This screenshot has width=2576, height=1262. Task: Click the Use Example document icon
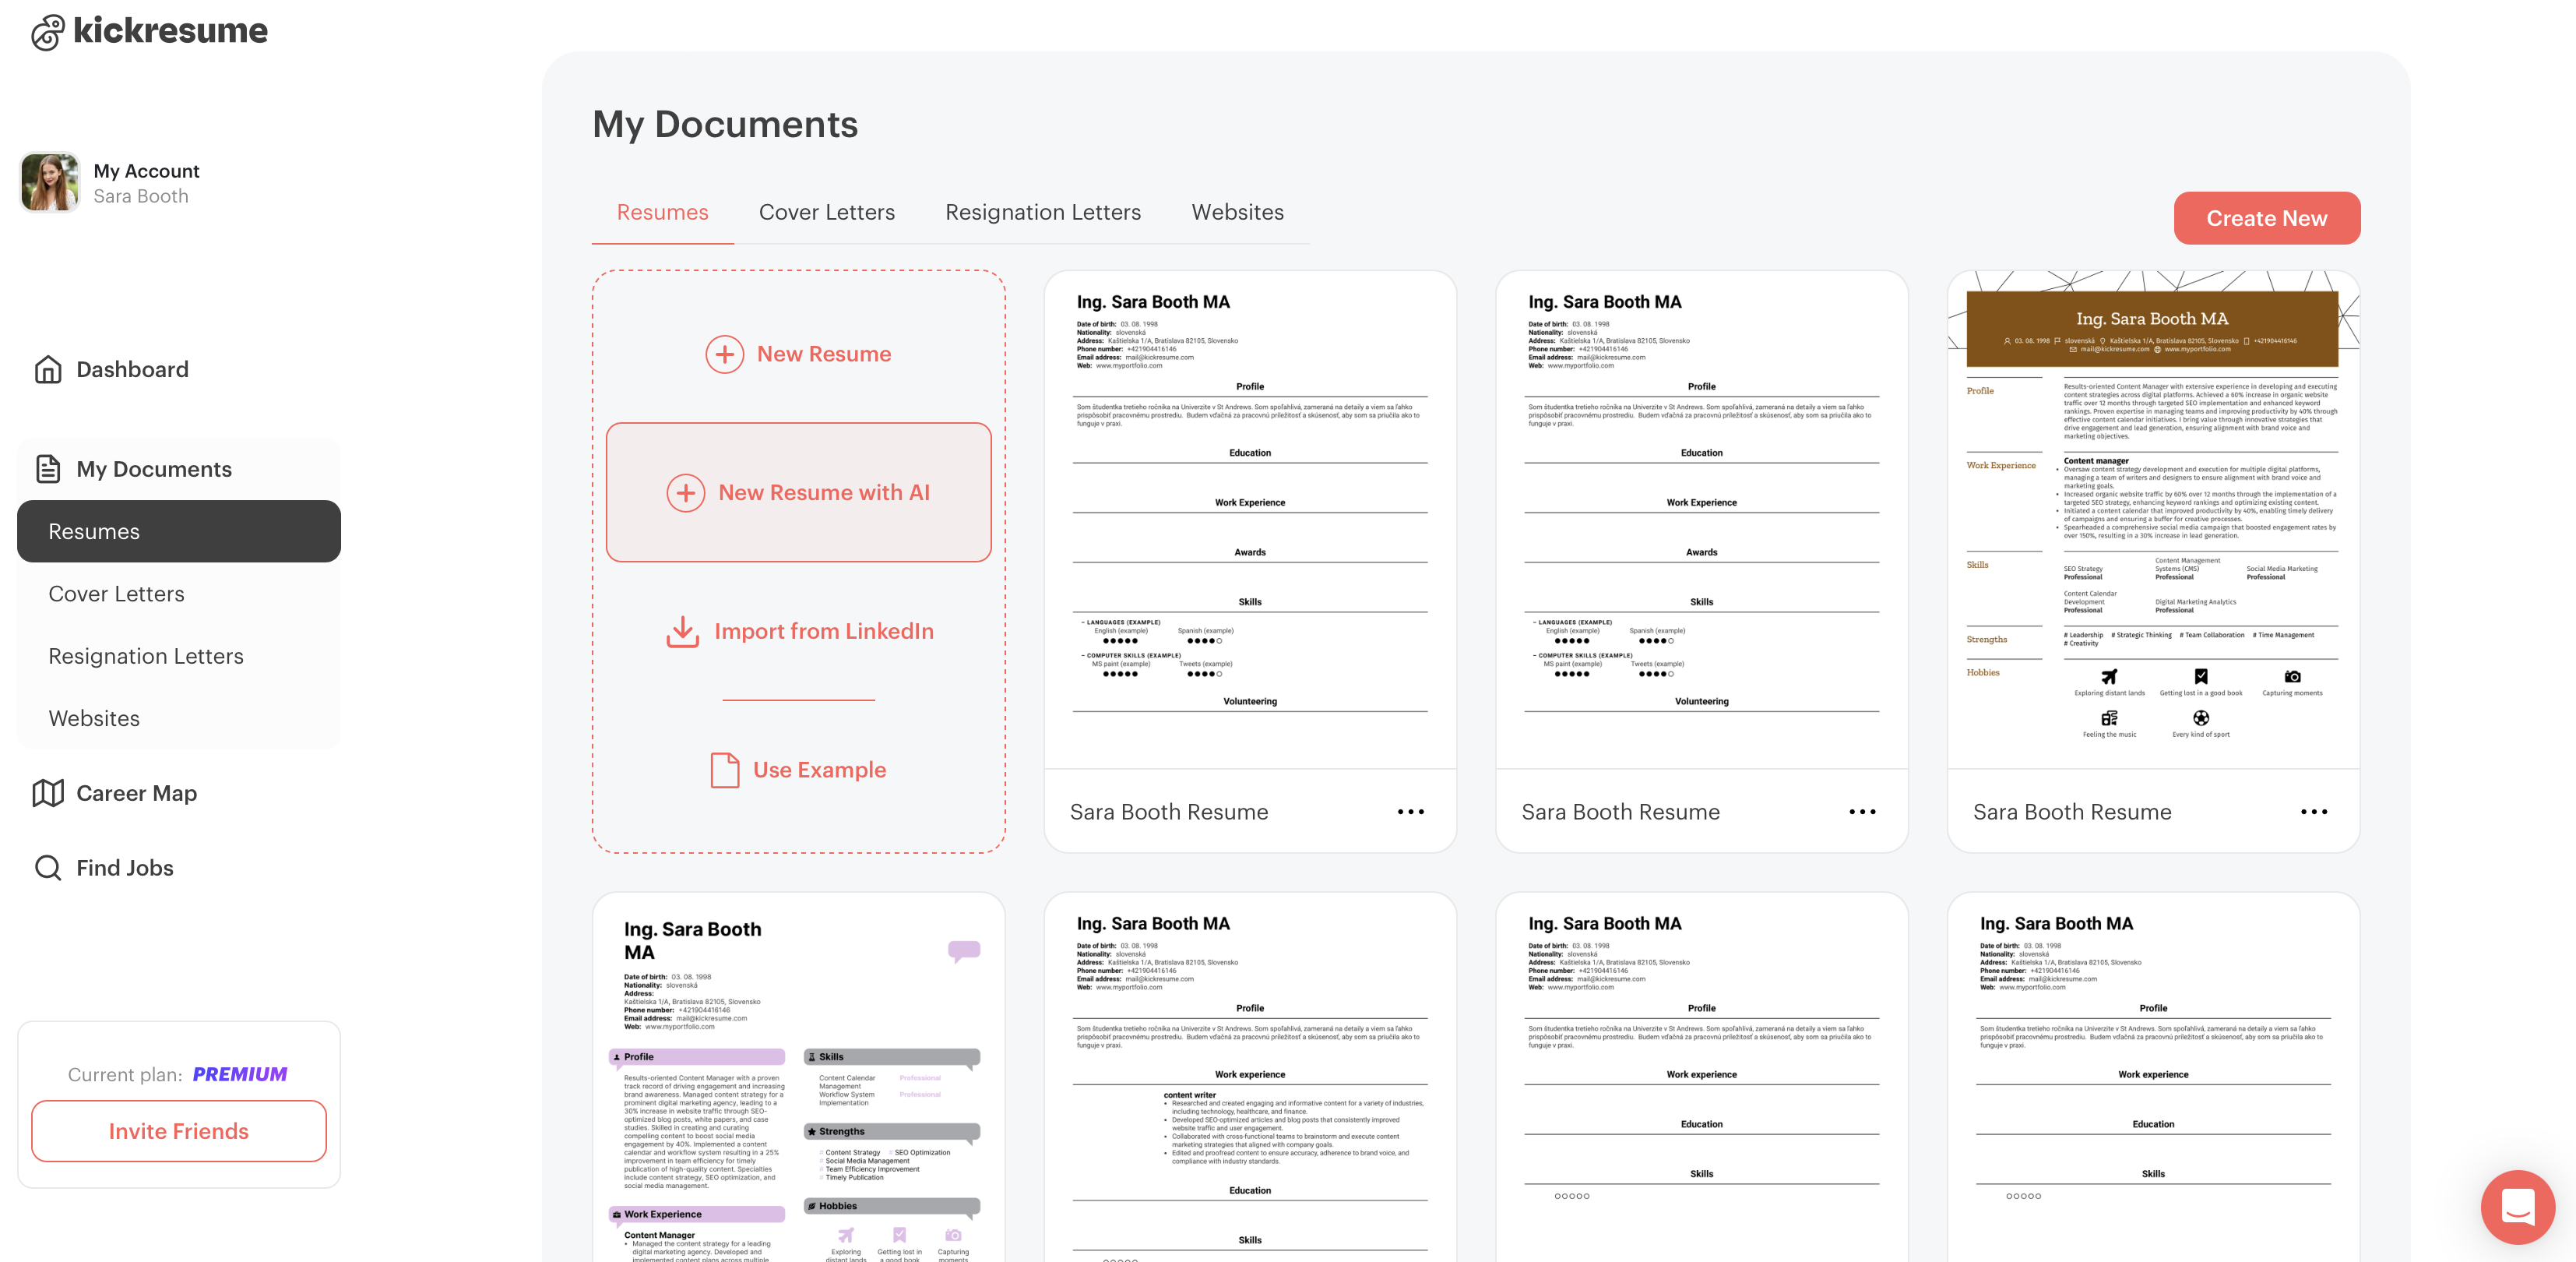[724, 770]
